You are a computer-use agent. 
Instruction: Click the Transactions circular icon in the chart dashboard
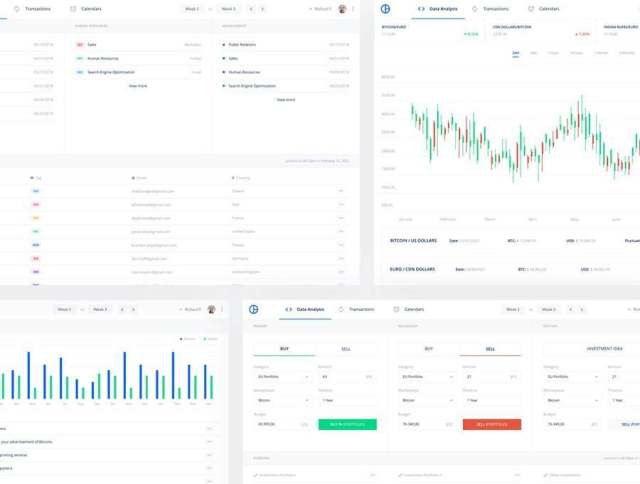475,9
